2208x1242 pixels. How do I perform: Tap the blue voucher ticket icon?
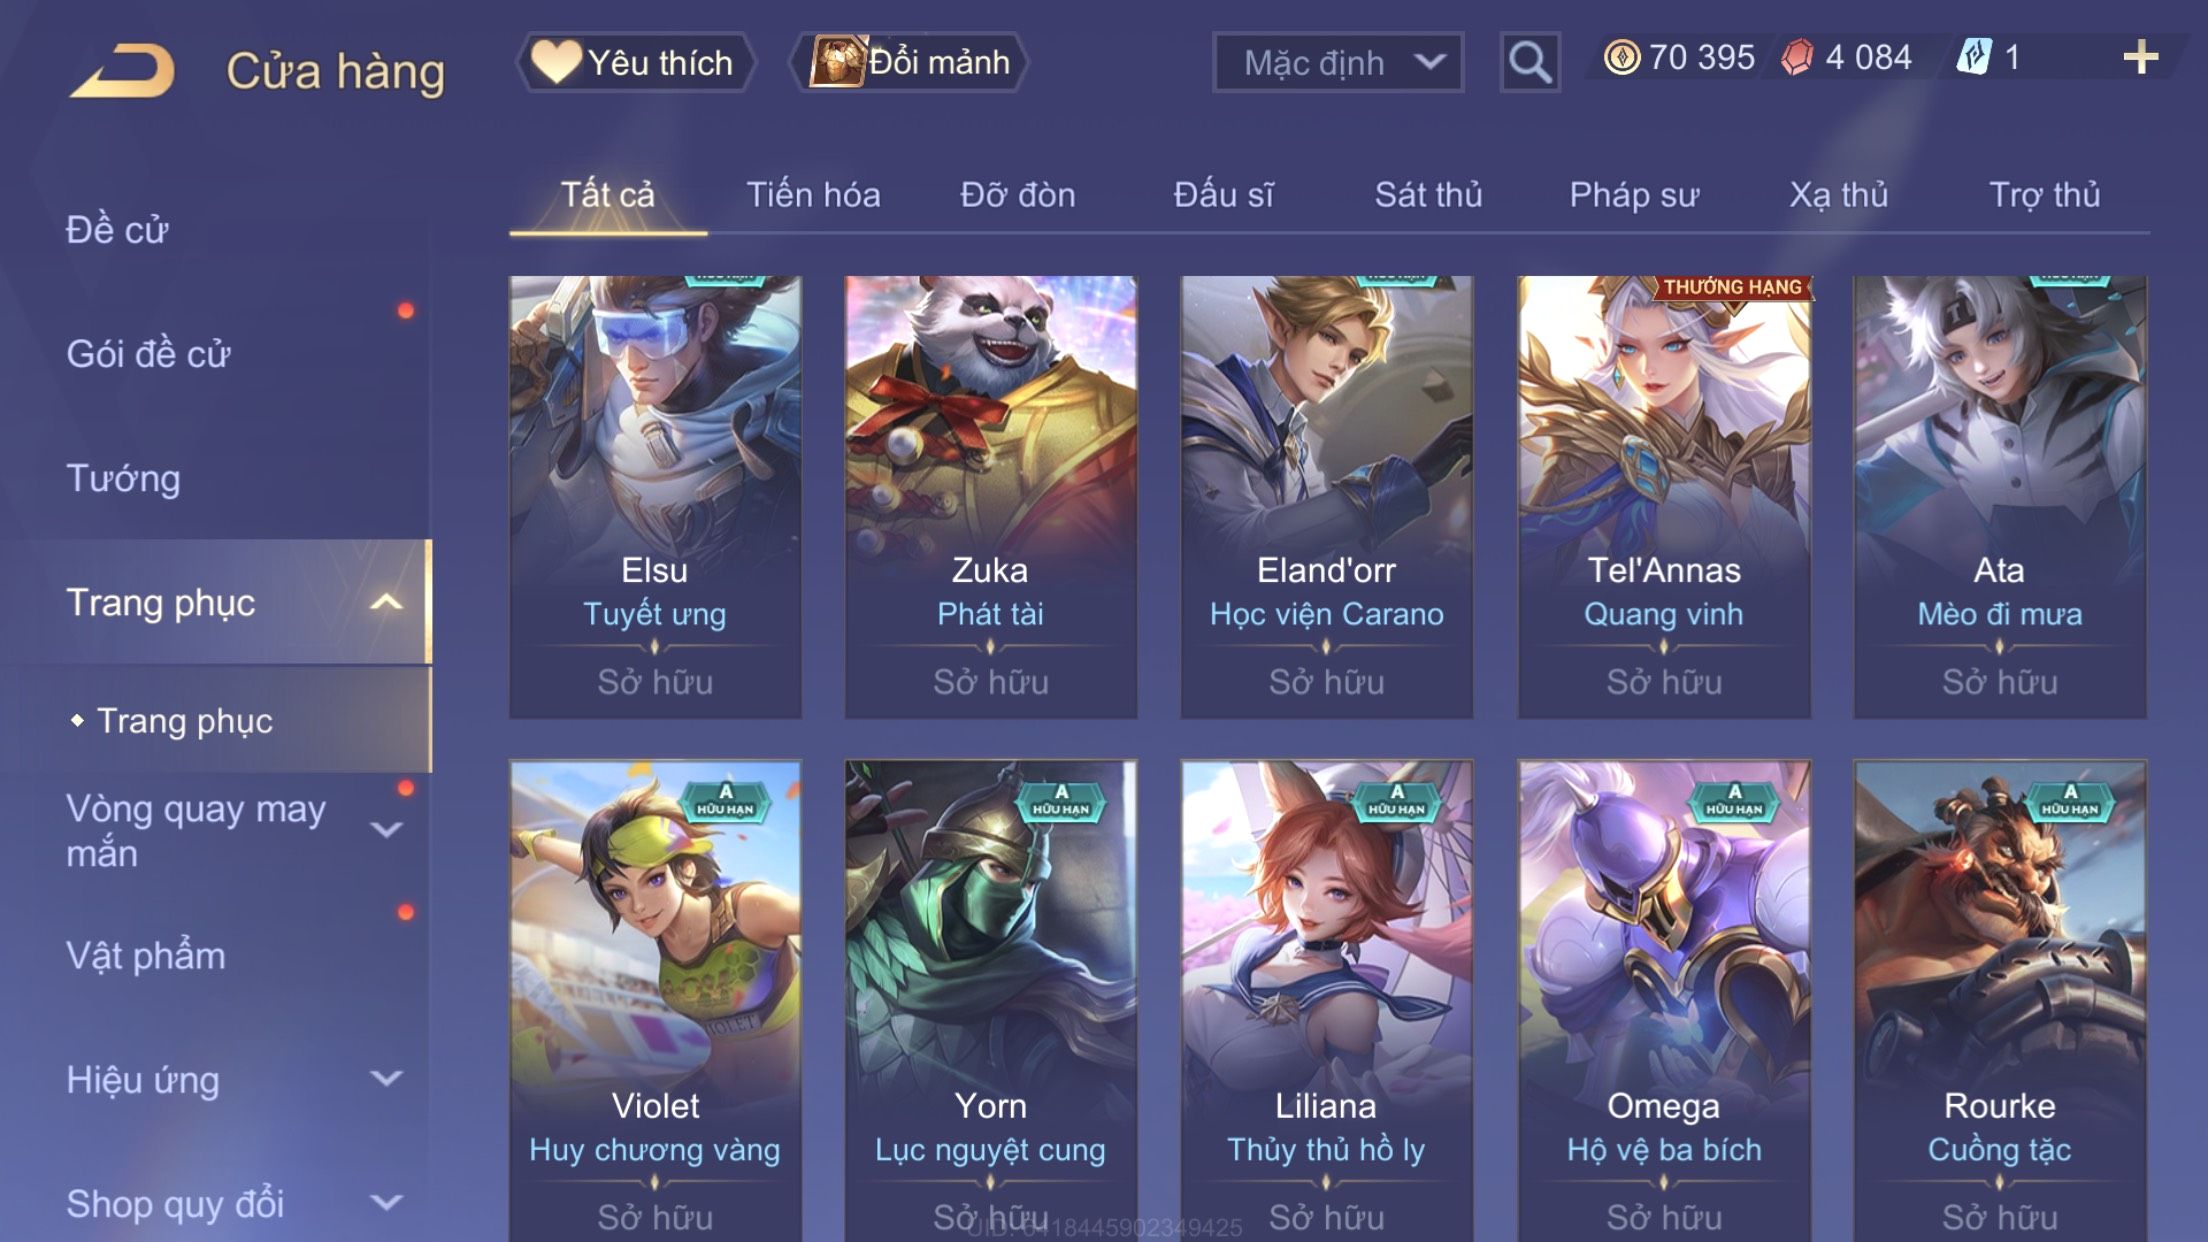tap(1974, 57)
